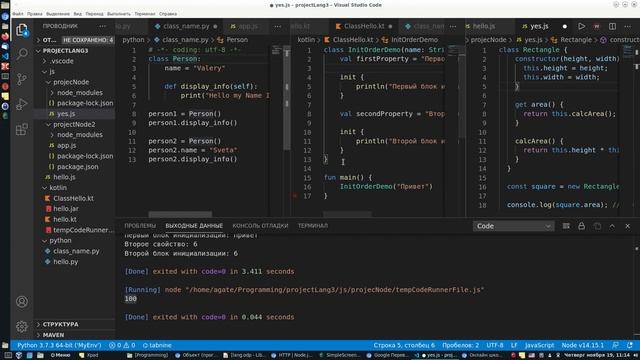Open the Source Control view

click(x=22, y=79)
